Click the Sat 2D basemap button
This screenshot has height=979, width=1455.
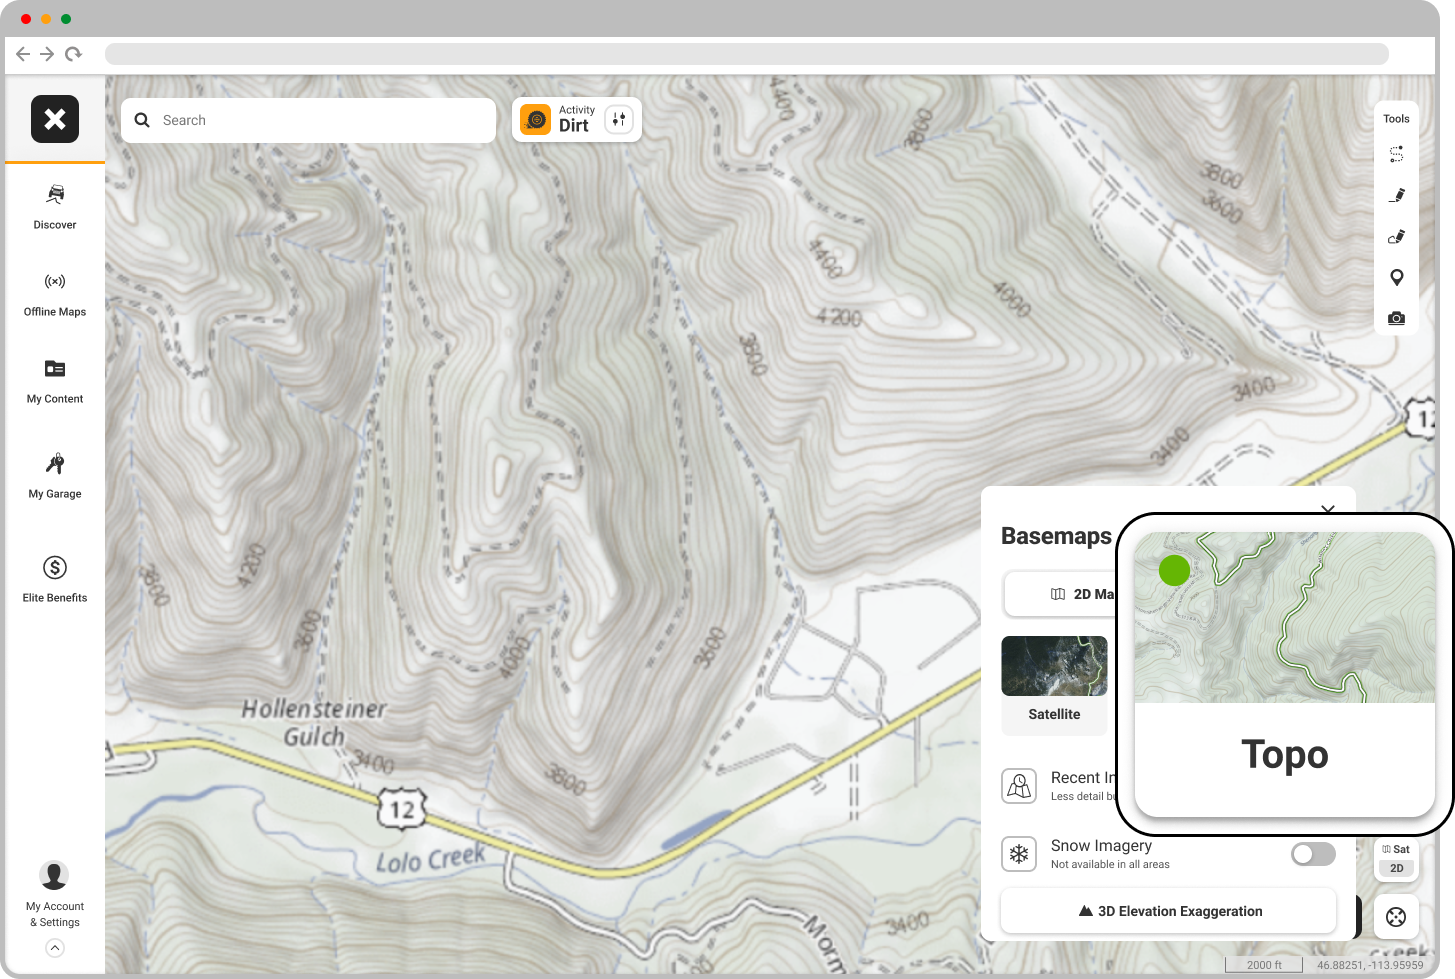pos(1396,859)
